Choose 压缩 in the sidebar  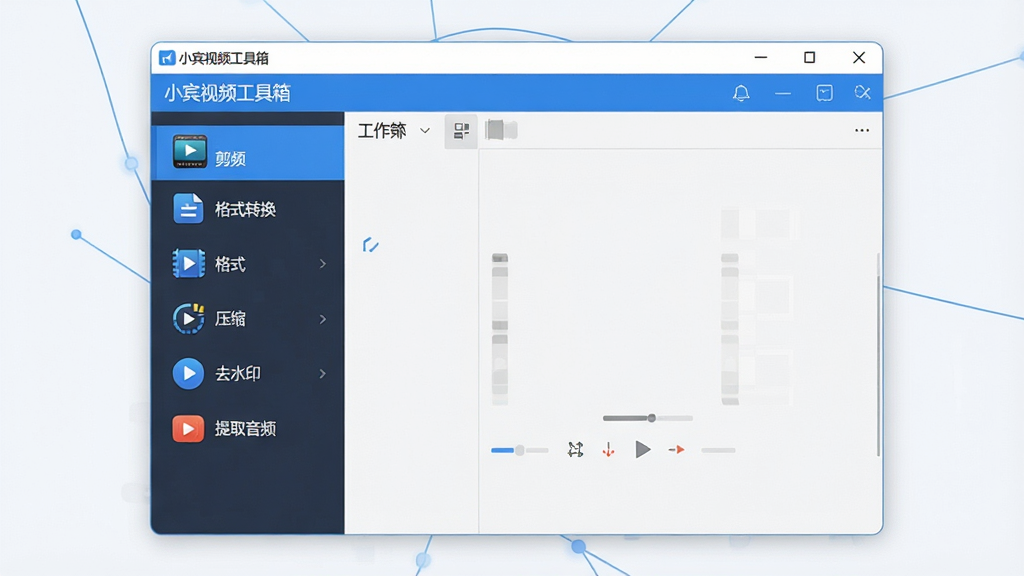click(248, 319)
